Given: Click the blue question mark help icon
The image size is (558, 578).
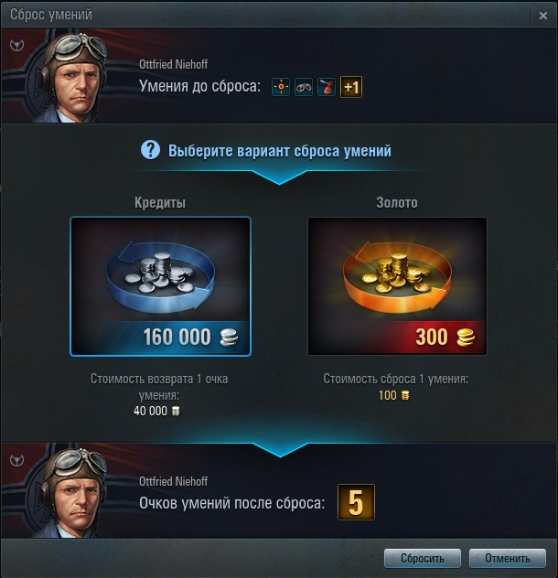Looking at the screenshot, I should (x=150, y=150).
